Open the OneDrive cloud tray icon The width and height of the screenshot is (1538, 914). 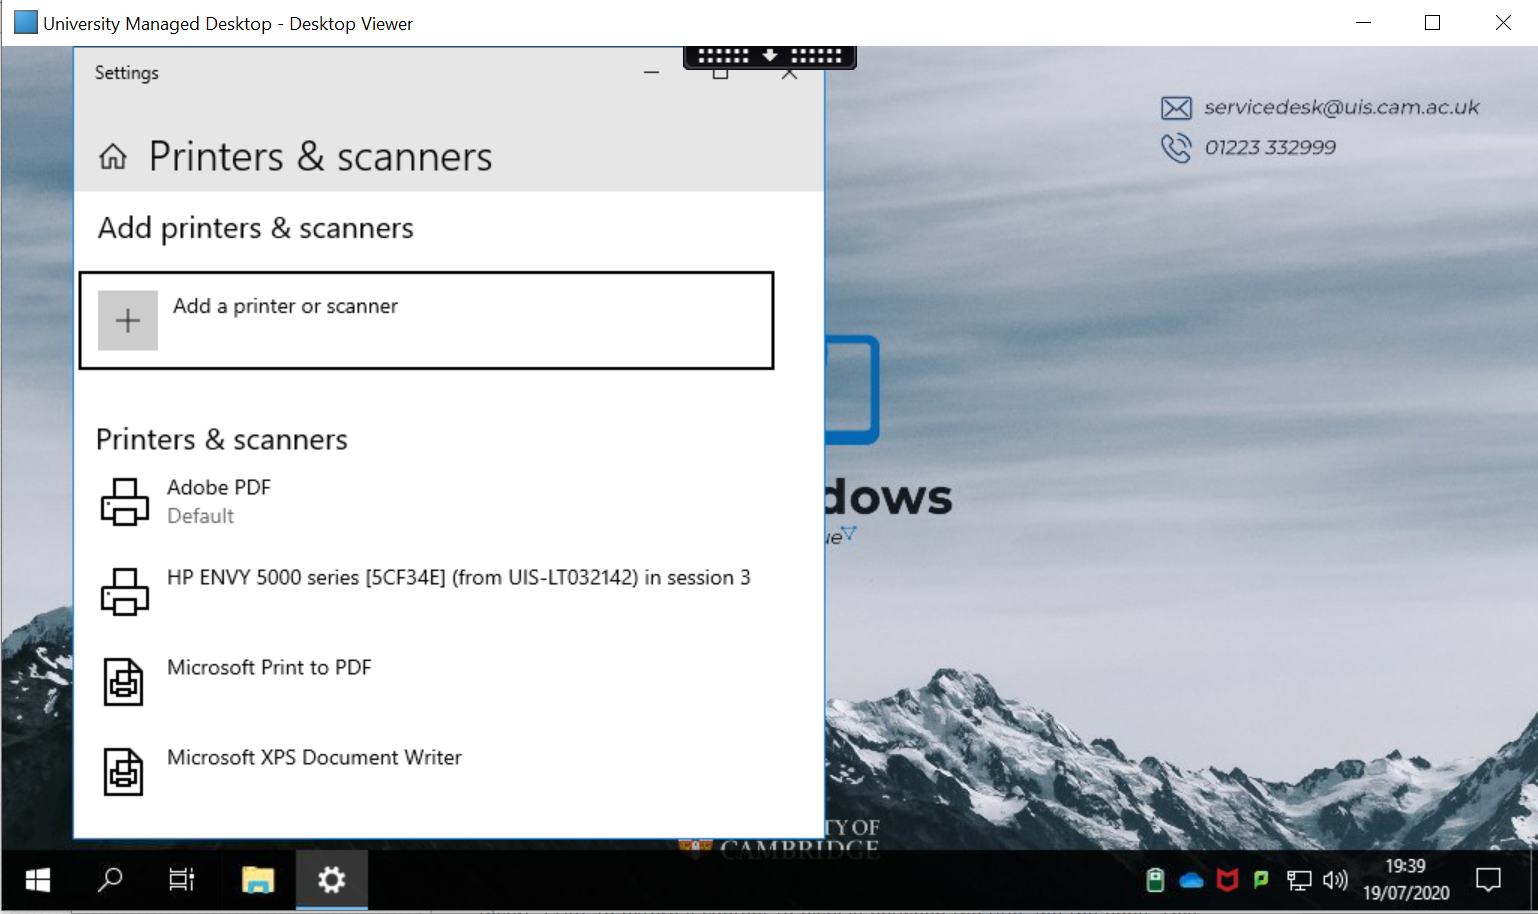1191,881
